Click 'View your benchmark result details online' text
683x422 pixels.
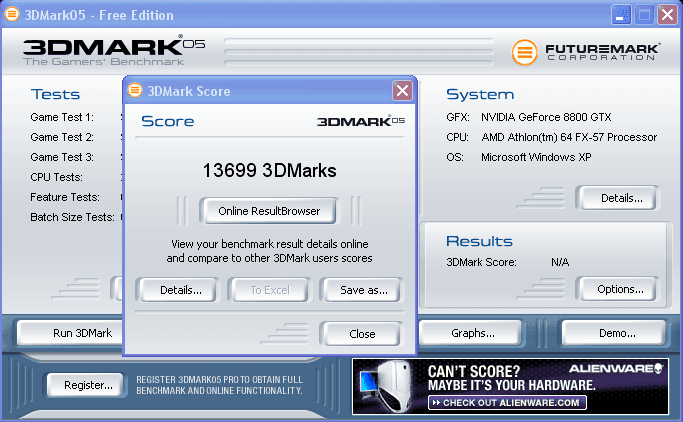[x=270, y=244]
